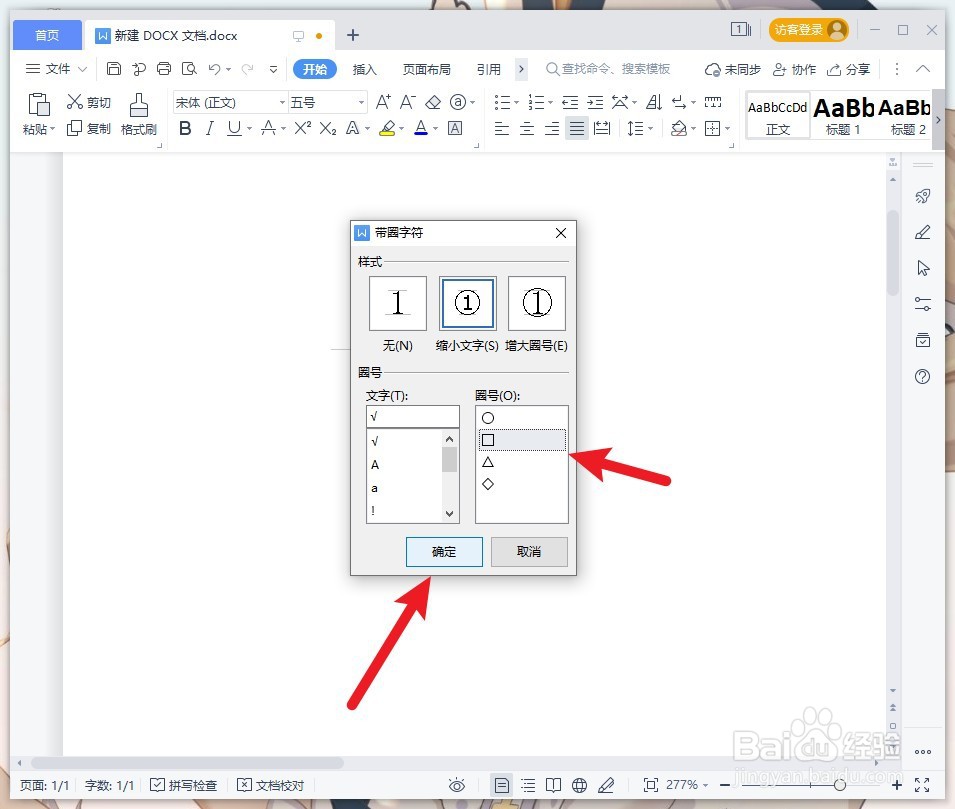Click the Format Painter tool
955x809 pixels.
point(139,115)
